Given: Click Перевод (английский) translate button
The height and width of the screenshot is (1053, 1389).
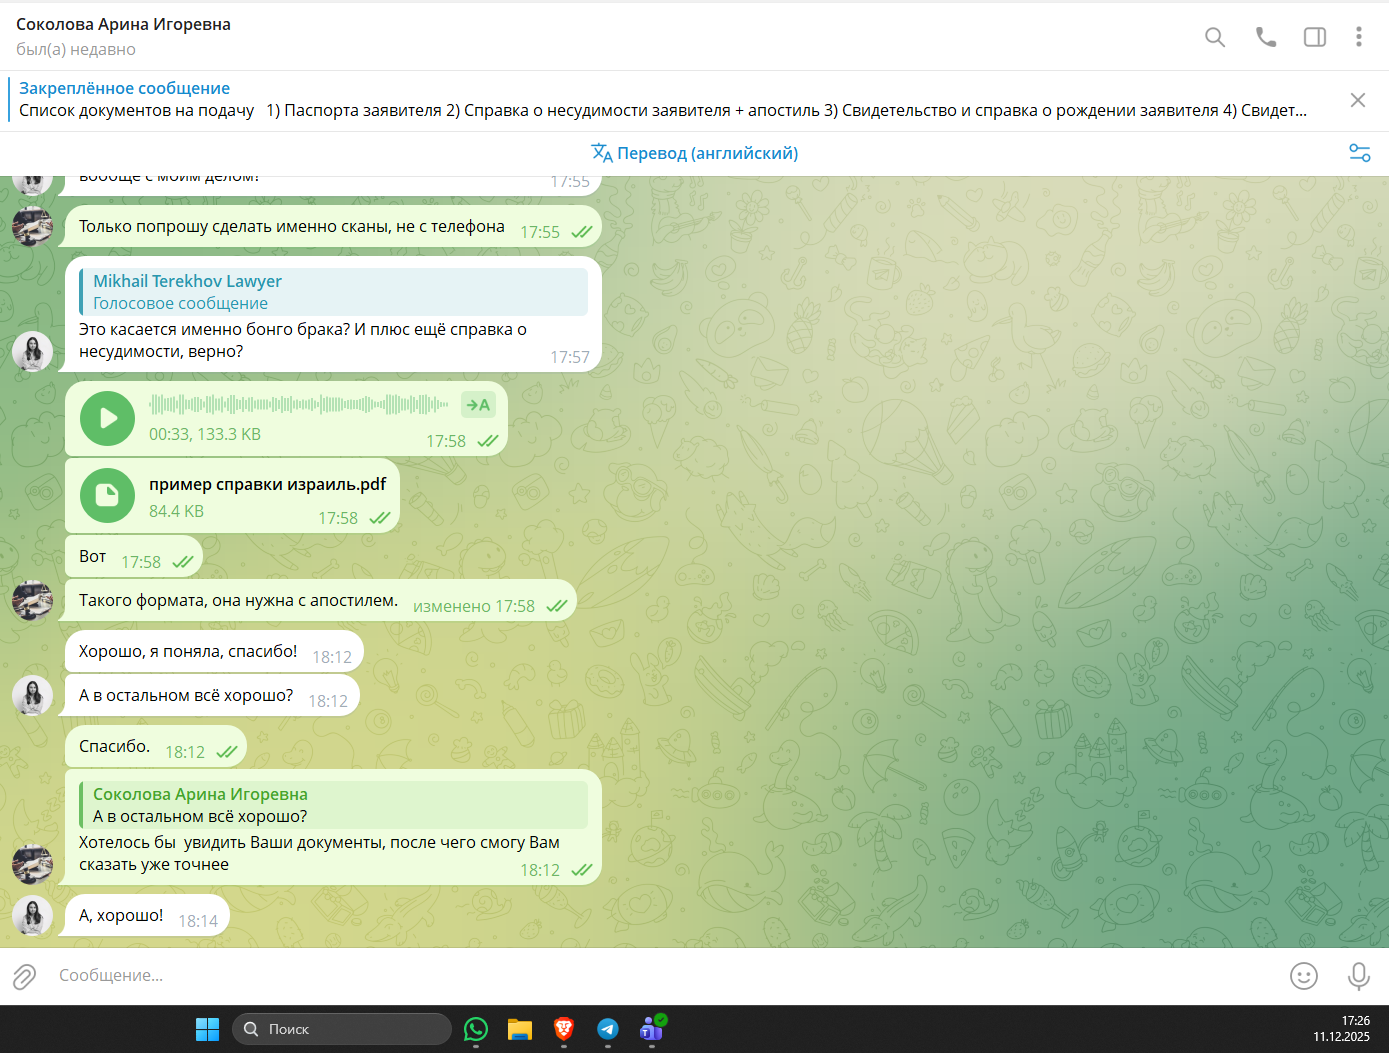Looking at the screenshot, I should tap(695, 153).
